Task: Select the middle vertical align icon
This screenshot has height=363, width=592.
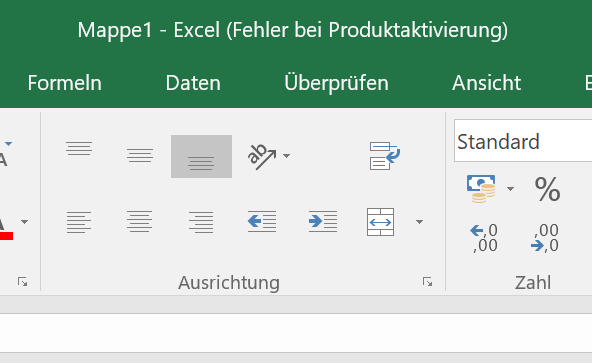Action: coord(140,155)
